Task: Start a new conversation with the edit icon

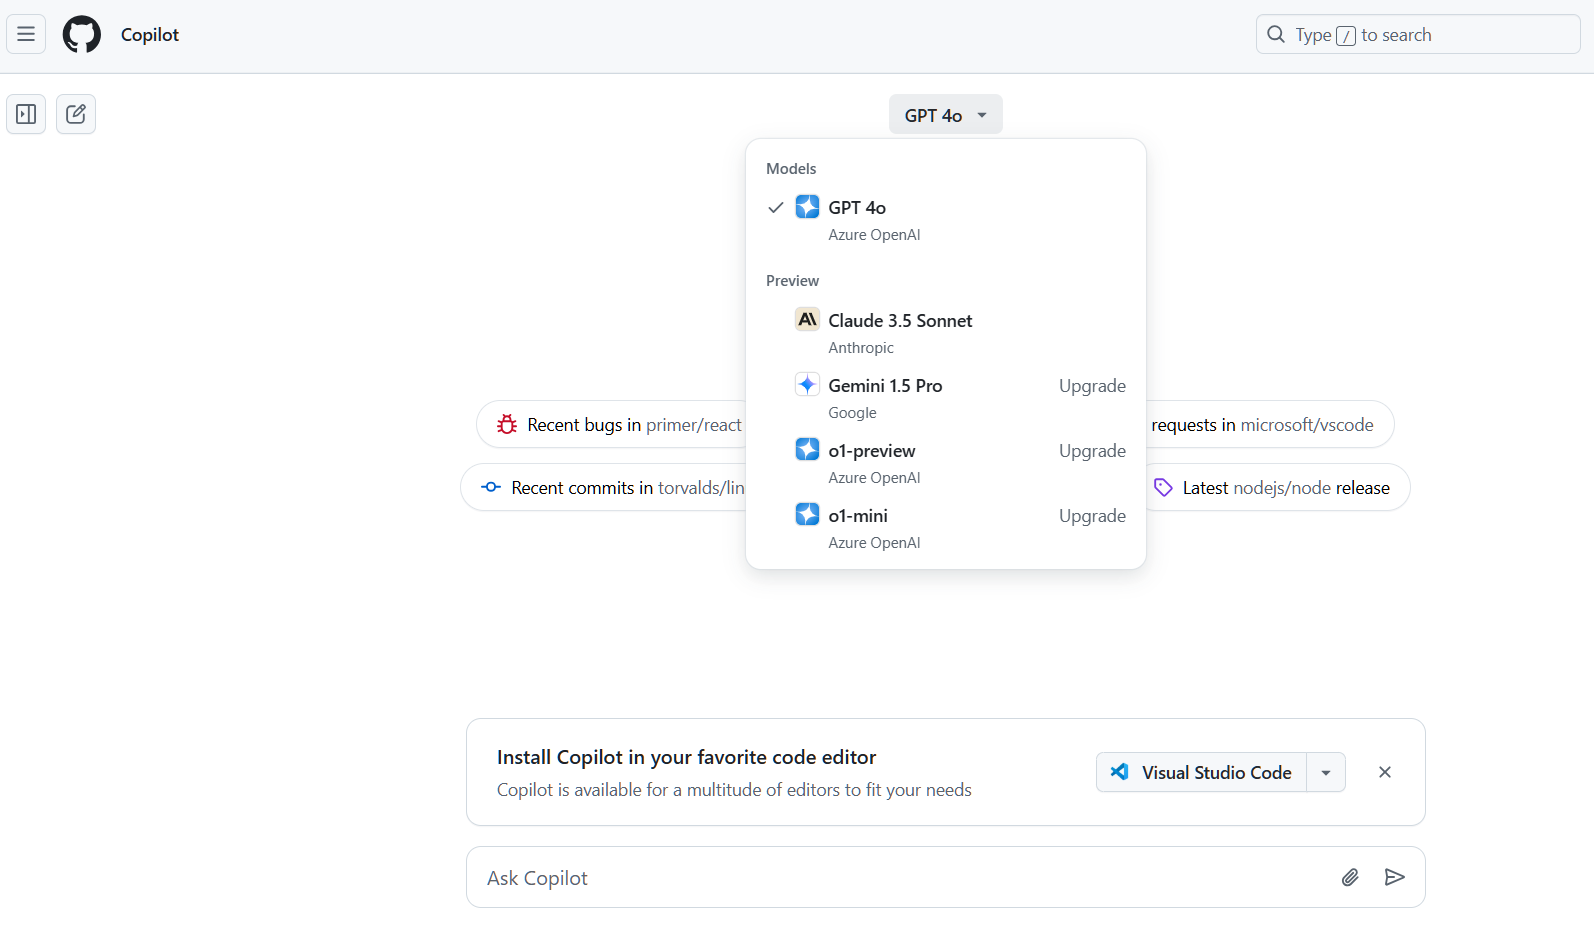Action: (76, 114)
